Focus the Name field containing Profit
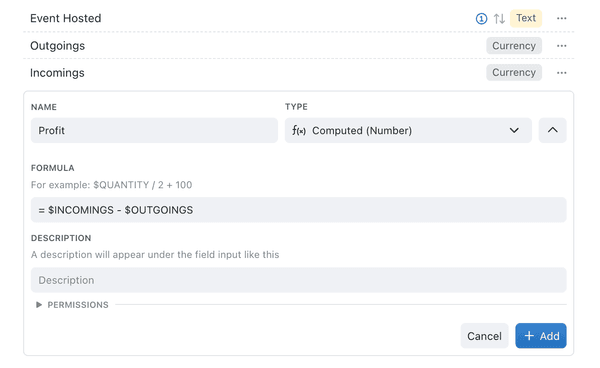Screen dimensions: 600x368 (x=154, y=130)
